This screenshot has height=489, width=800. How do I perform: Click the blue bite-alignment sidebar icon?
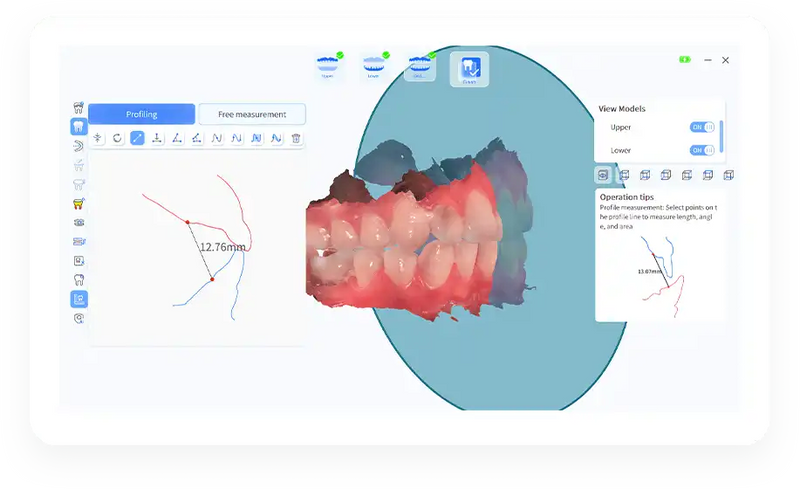click(79, 241)
